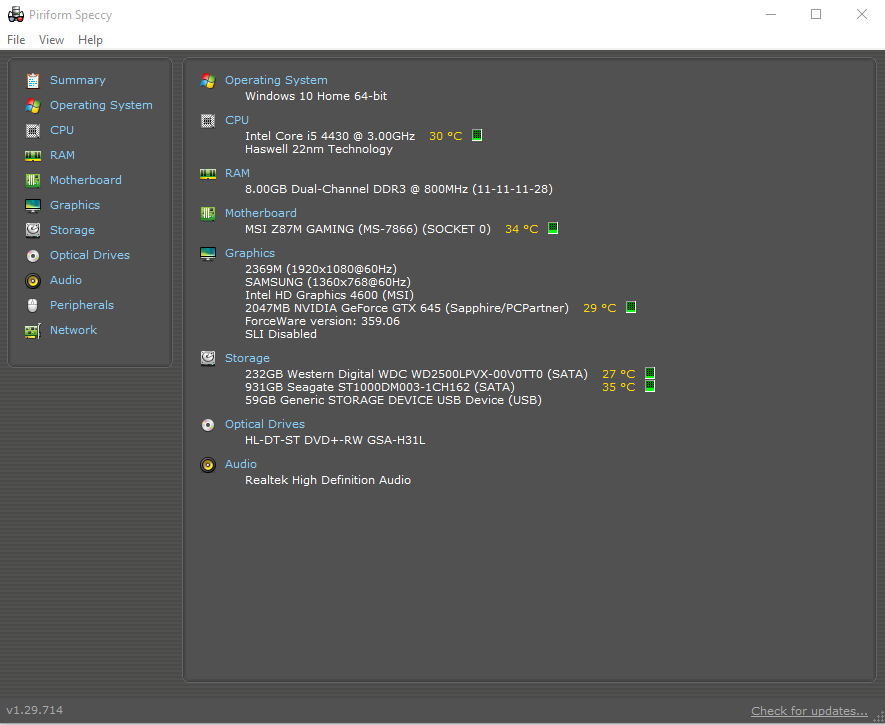Show the RAM section from sidebar

click(x=62, y=155)
